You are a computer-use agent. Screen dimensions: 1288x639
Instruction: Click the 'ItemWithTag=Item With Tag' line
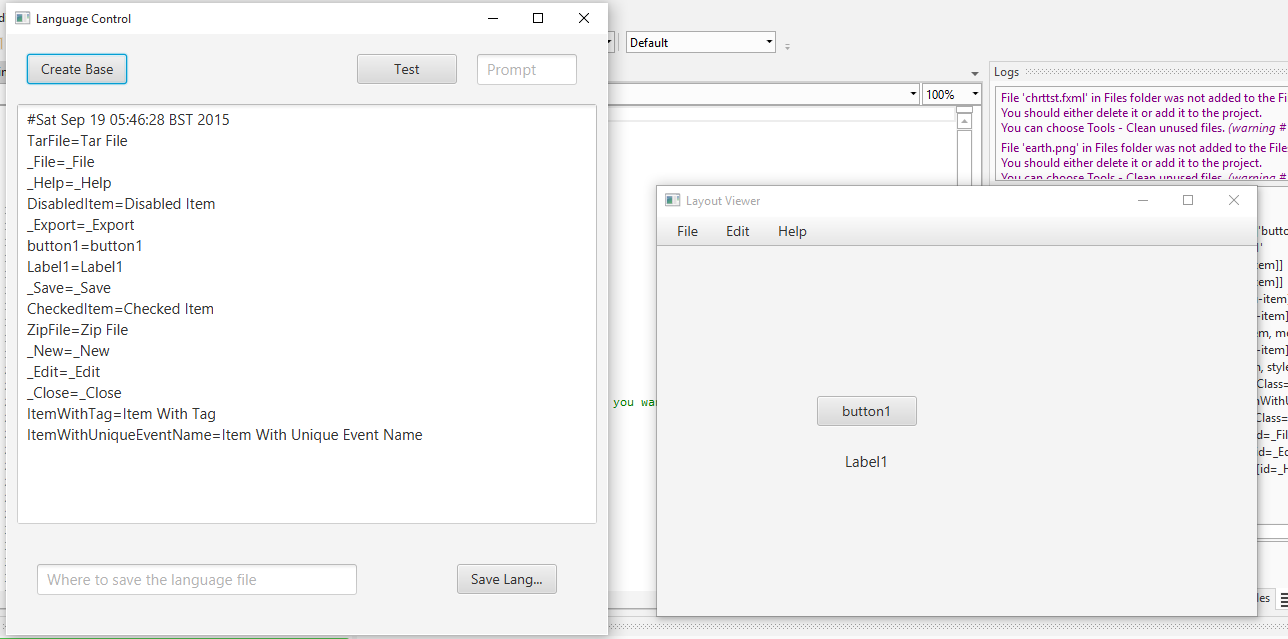pos(121,414)
